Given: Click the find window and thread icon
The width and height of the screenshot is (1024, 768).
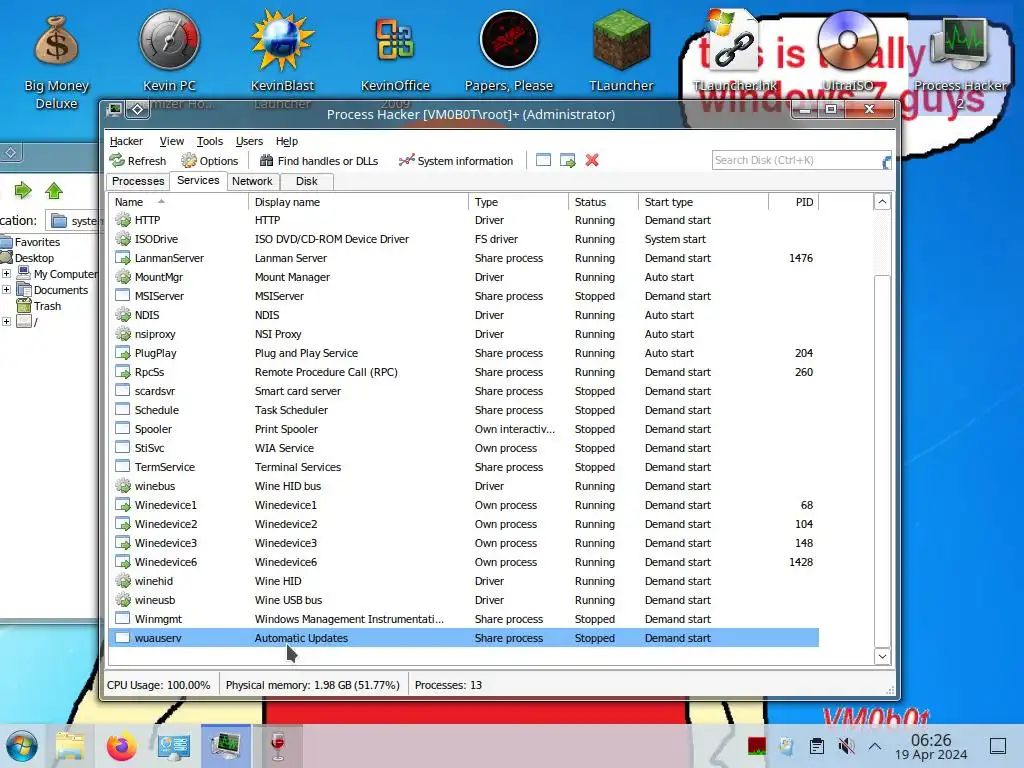Looking at the screenshot, I should pyautogui.click(x=568, y=160).
